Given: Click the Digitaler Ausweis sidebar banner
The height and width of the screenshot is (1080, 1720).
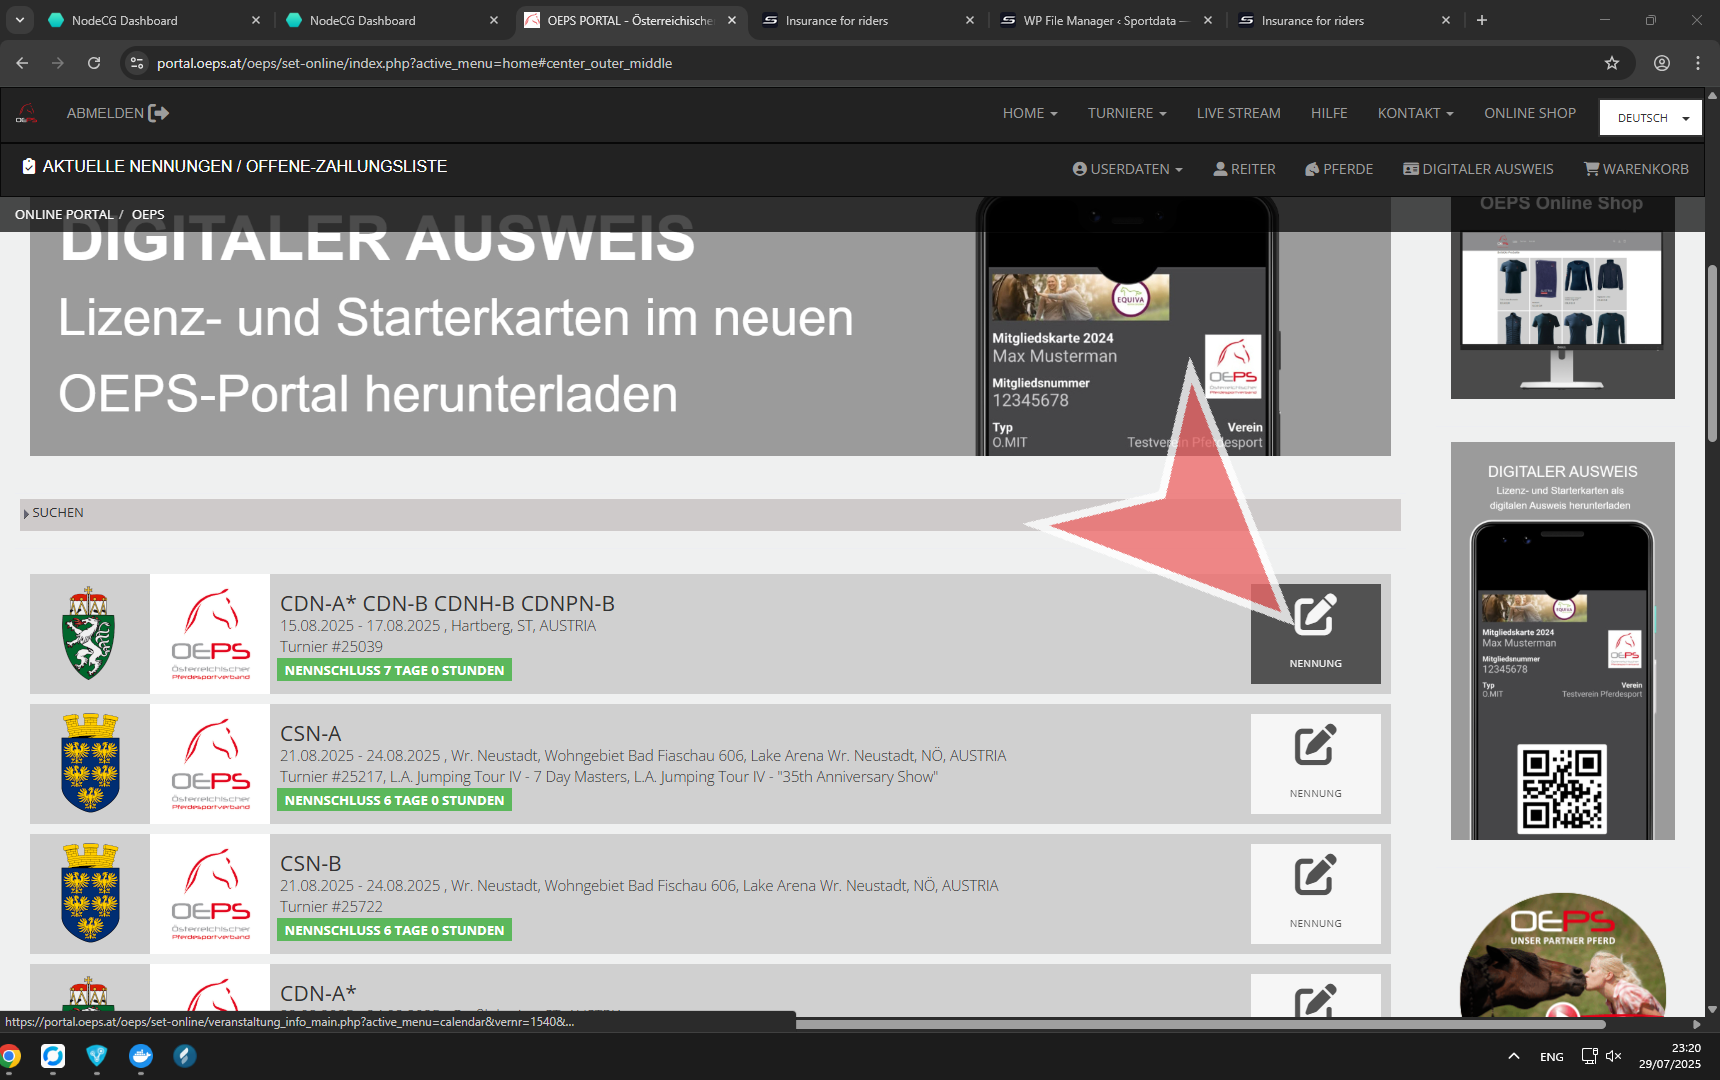Looking at the screenshot, I should pos(1562,641).
